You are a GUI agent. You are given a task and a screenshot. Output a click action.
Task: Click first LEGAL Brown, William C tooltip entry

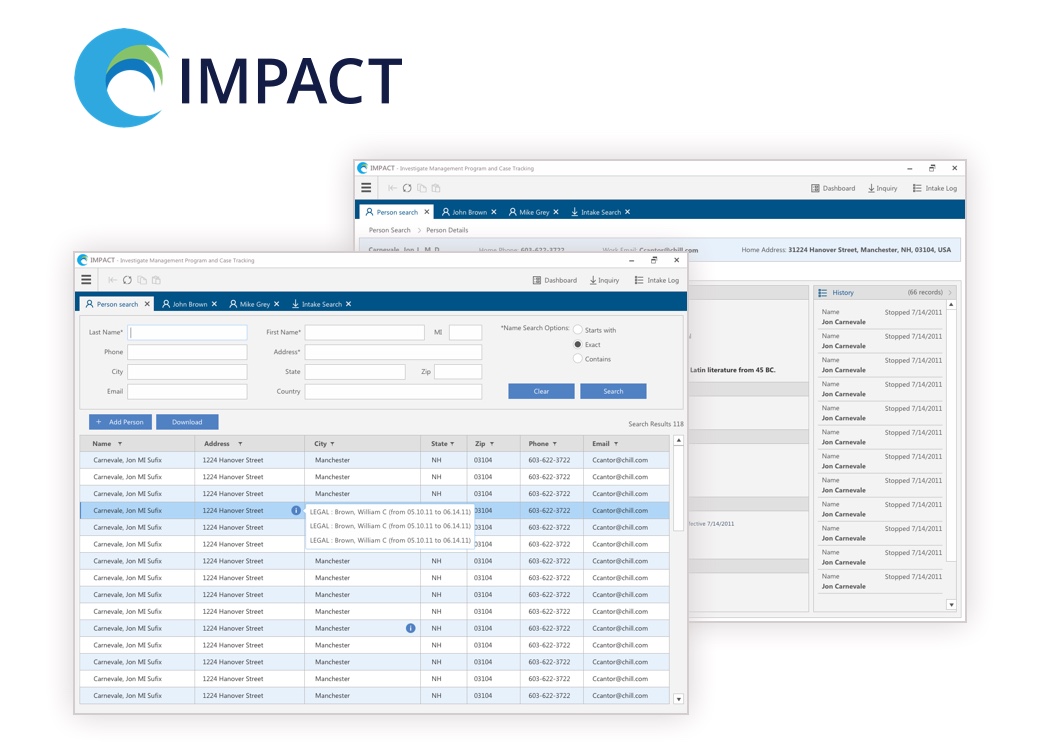390,512
